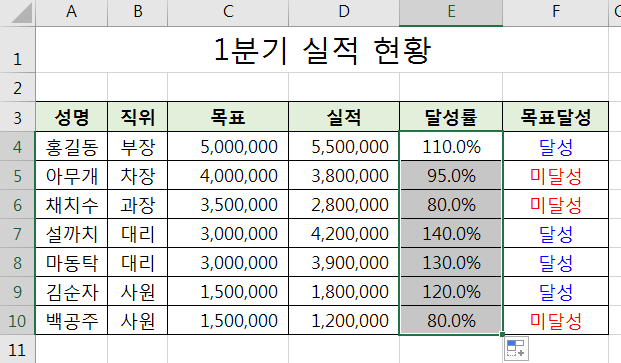Click the result value 1,200,000

[344, 320]
